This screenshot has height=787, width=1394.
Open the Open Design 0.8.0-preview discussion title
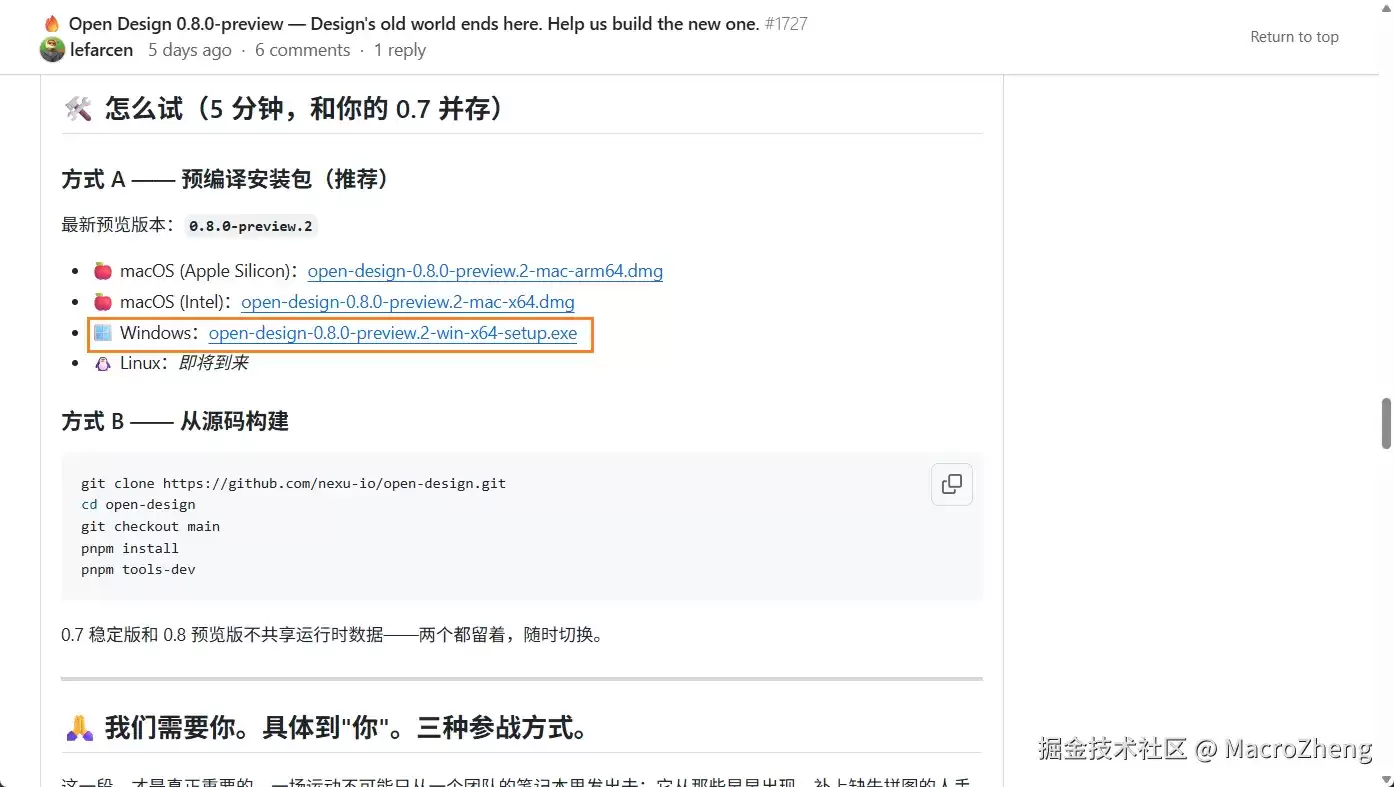click(x=414, y=23)
